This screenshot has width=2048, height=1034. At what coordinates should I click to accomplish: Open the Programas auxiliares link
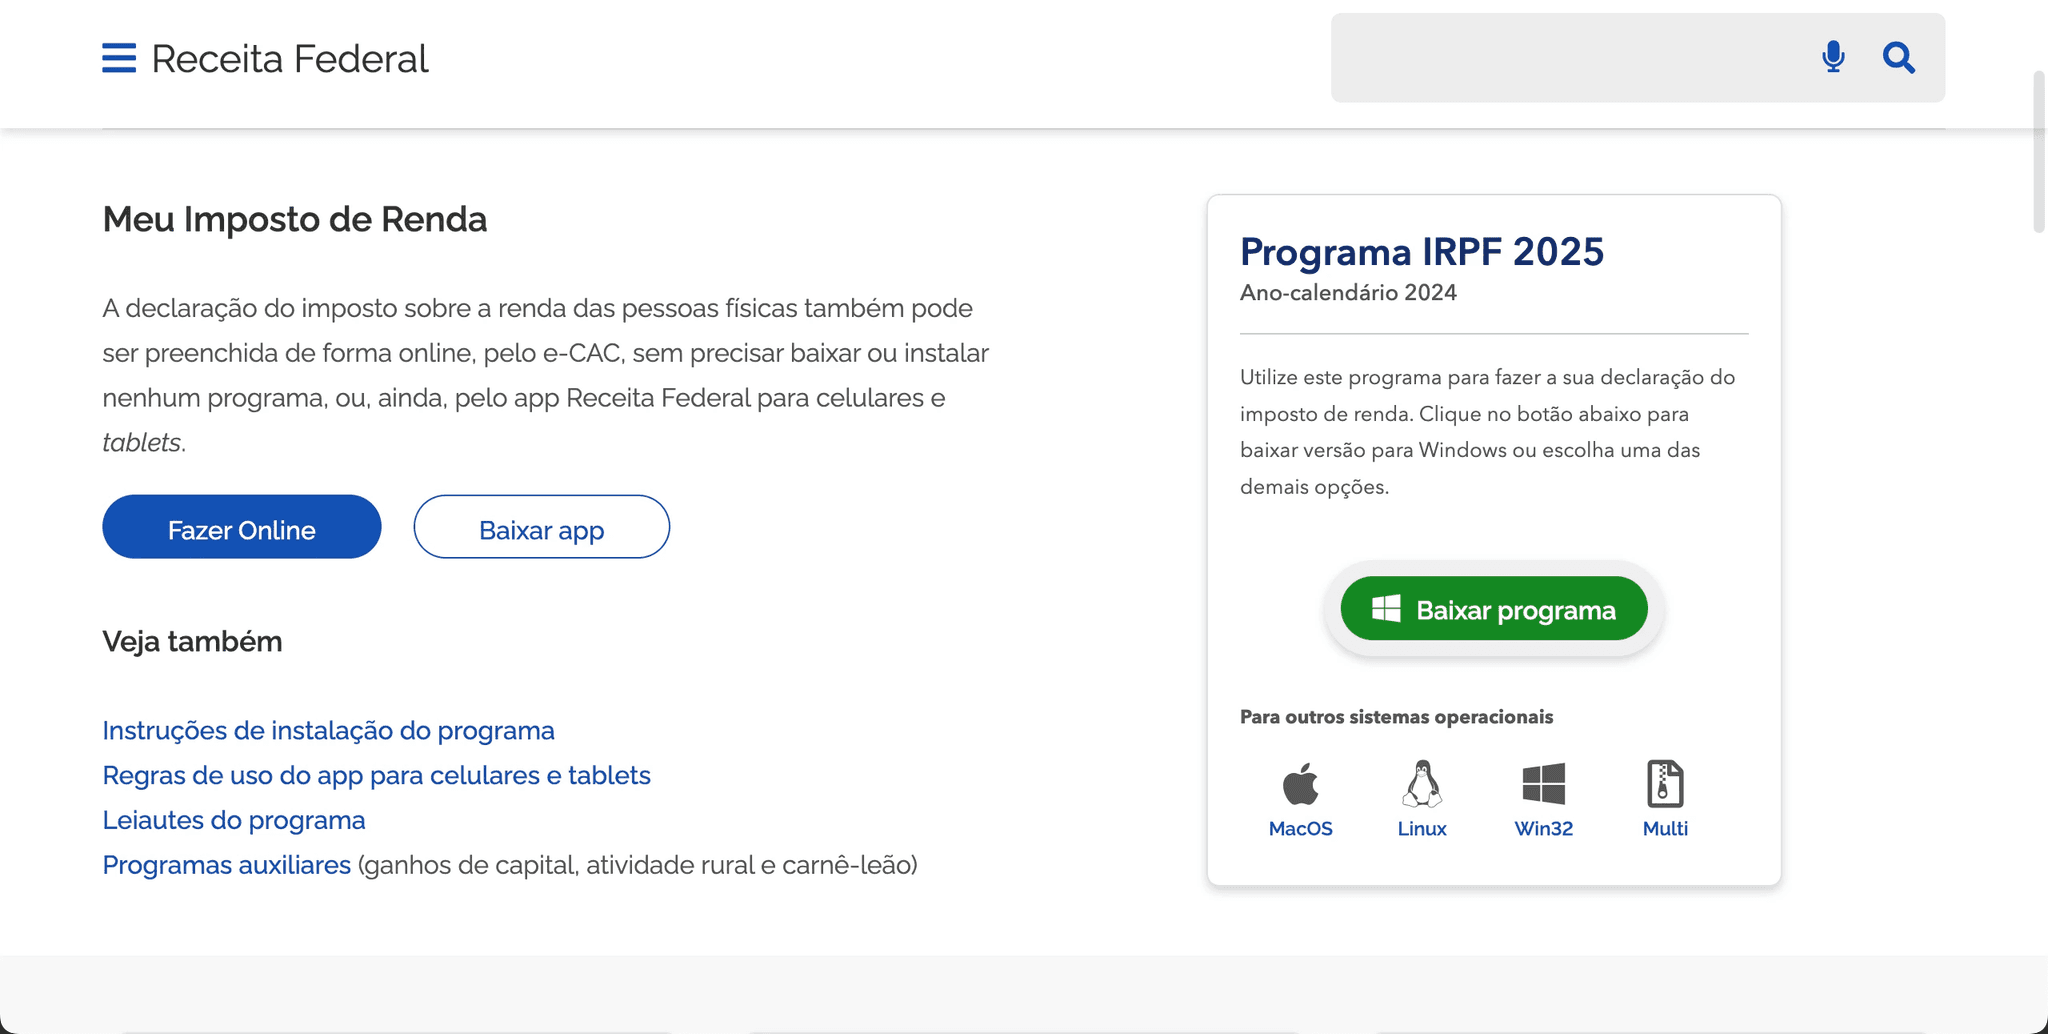[227, 864]
